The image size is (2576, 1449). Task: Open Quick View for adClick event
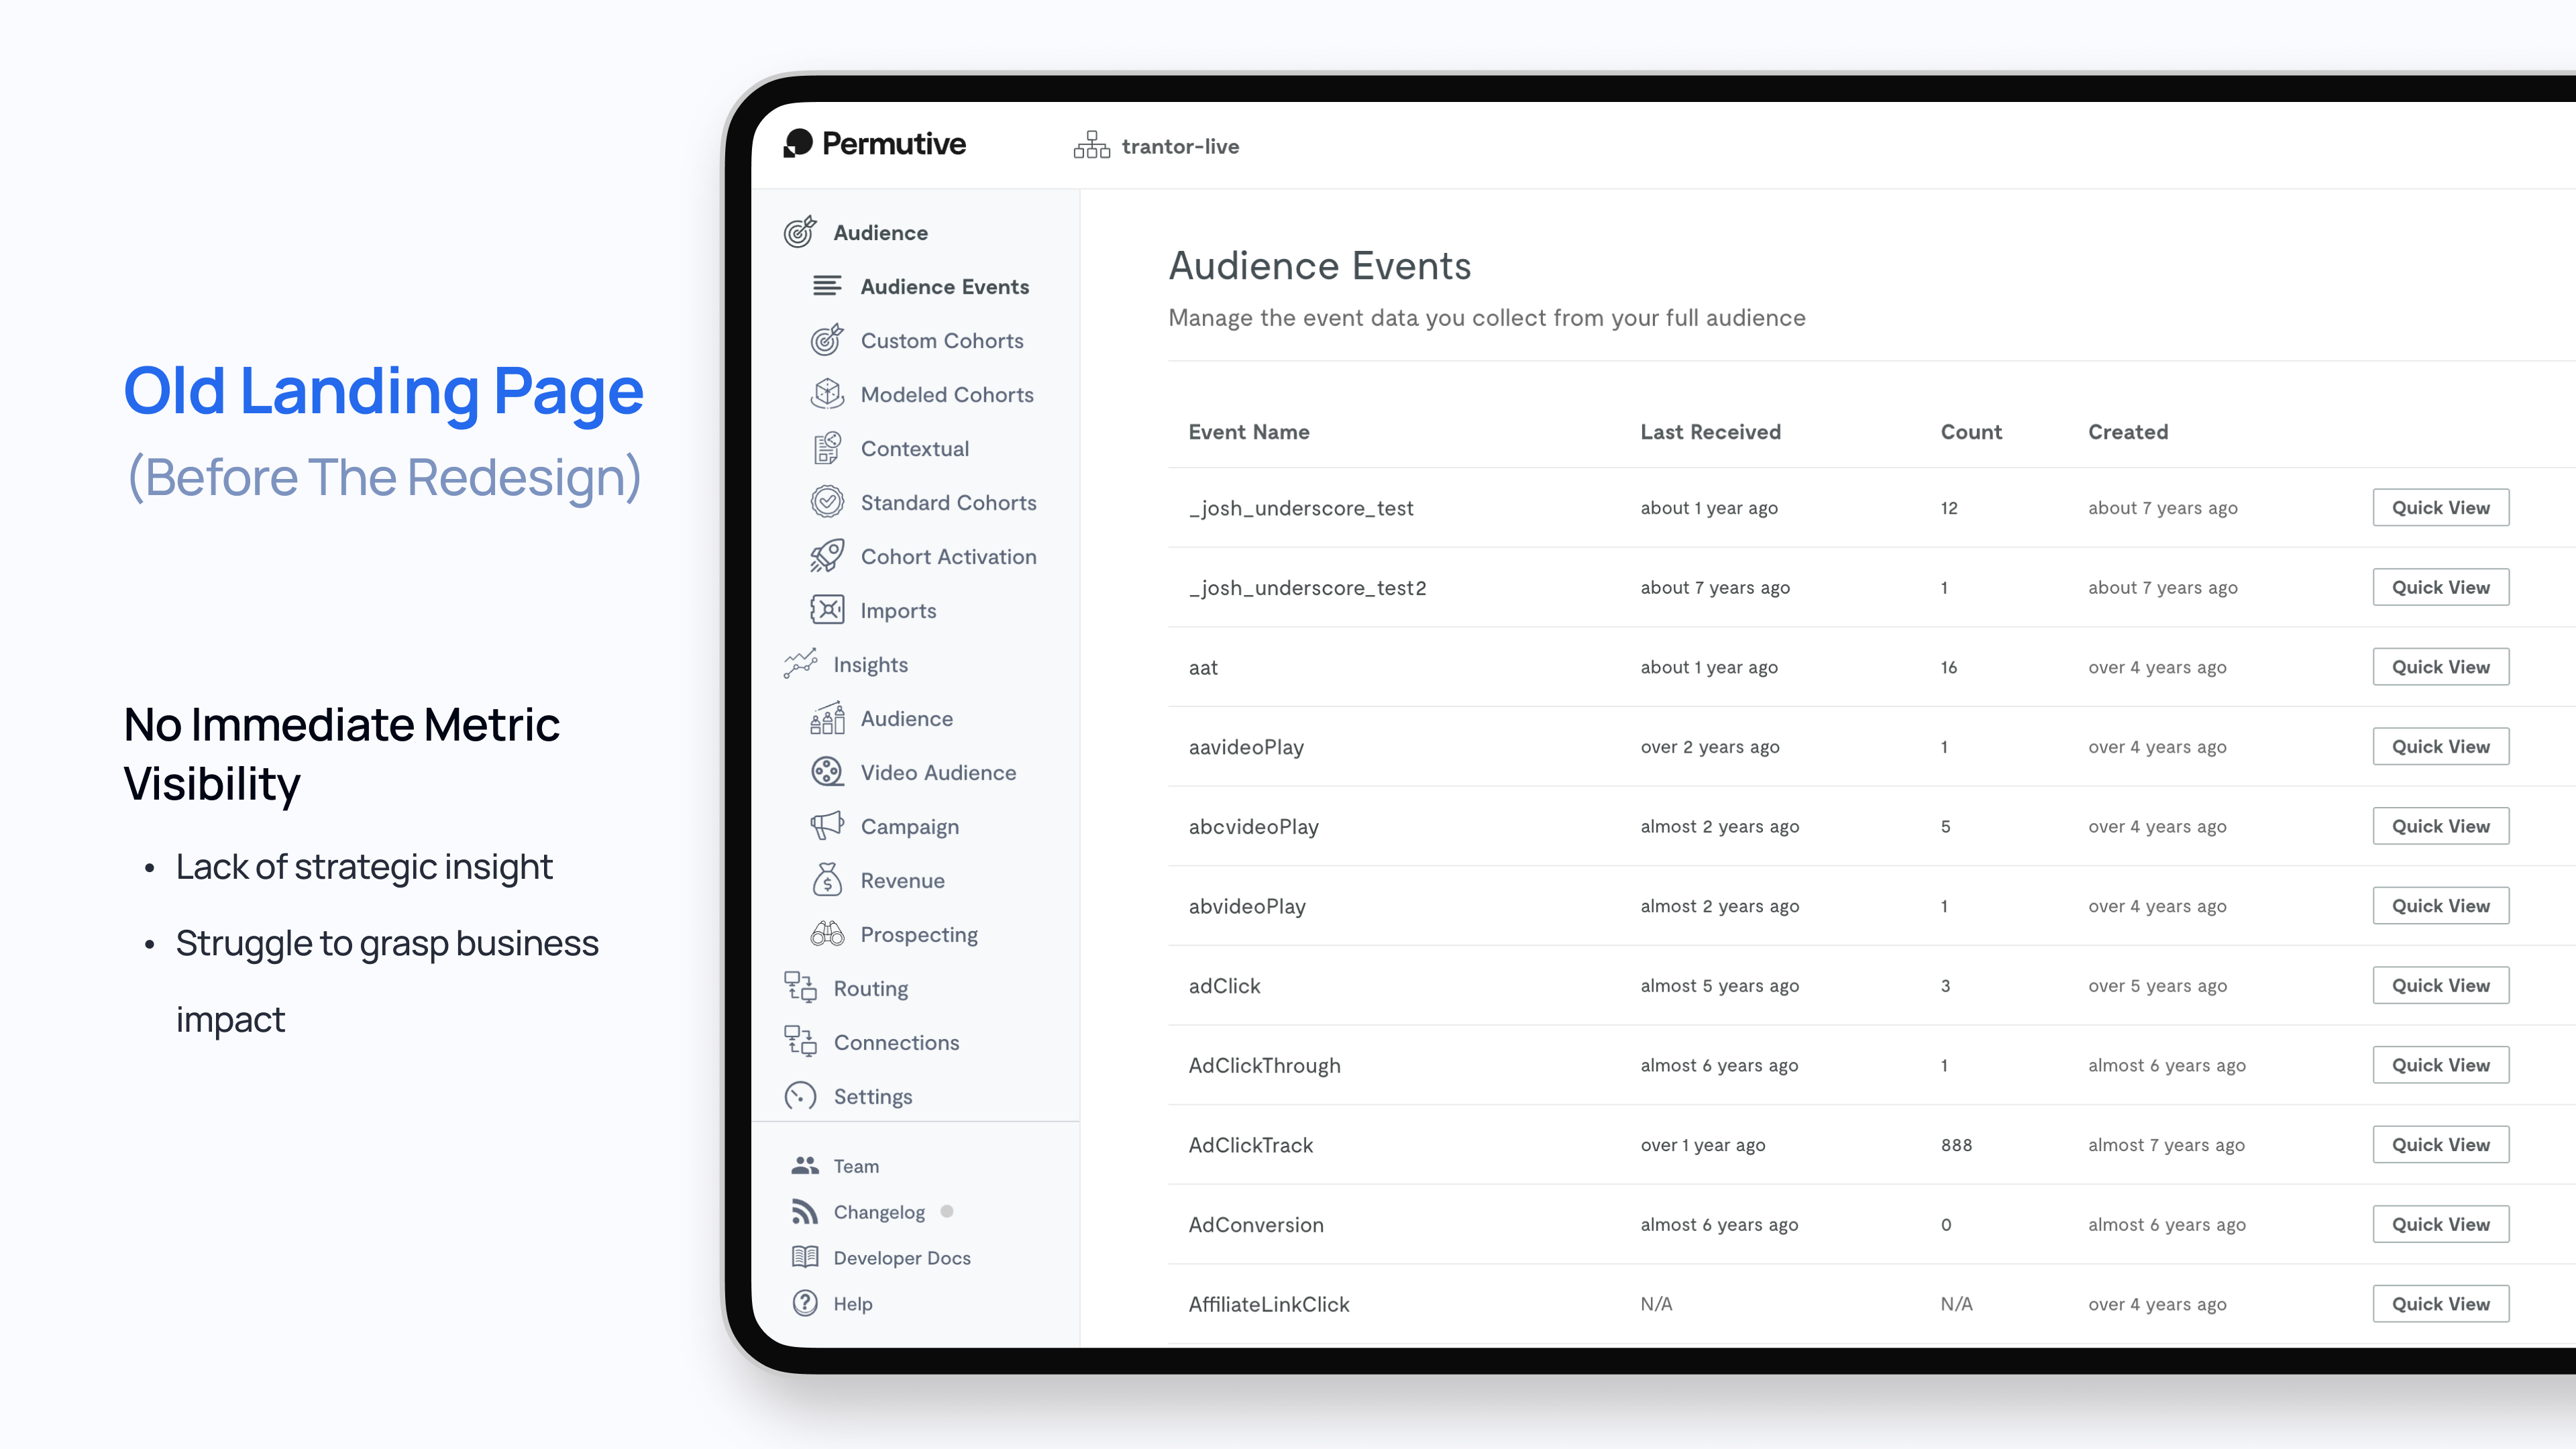tap(2440, 986)
